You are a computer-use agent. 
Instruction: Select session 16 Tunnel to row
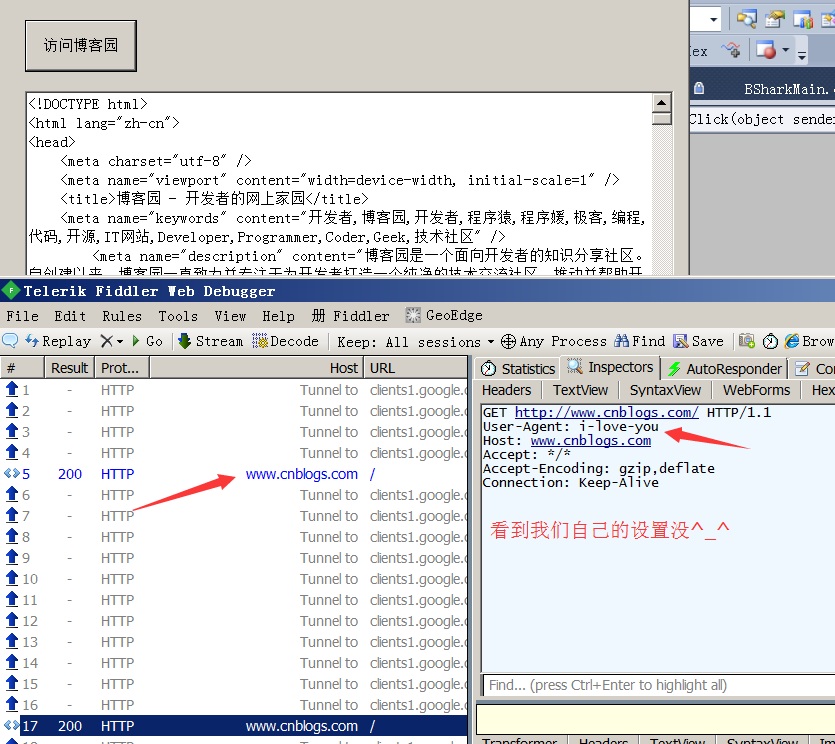pos(234,705)
